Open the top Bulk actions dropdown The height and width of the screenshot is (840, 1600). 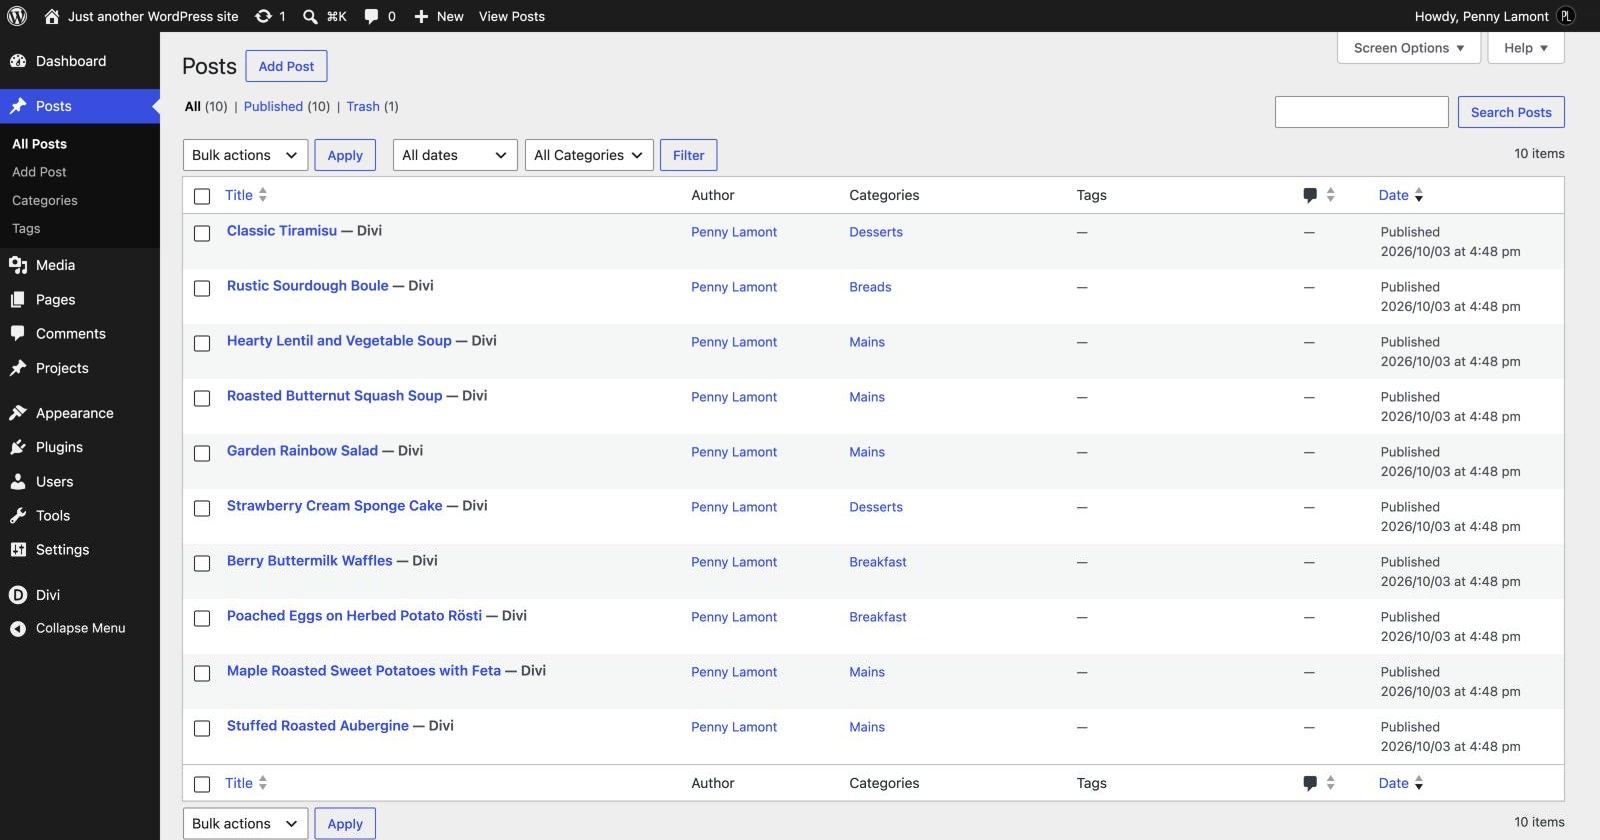pos(245,155)
